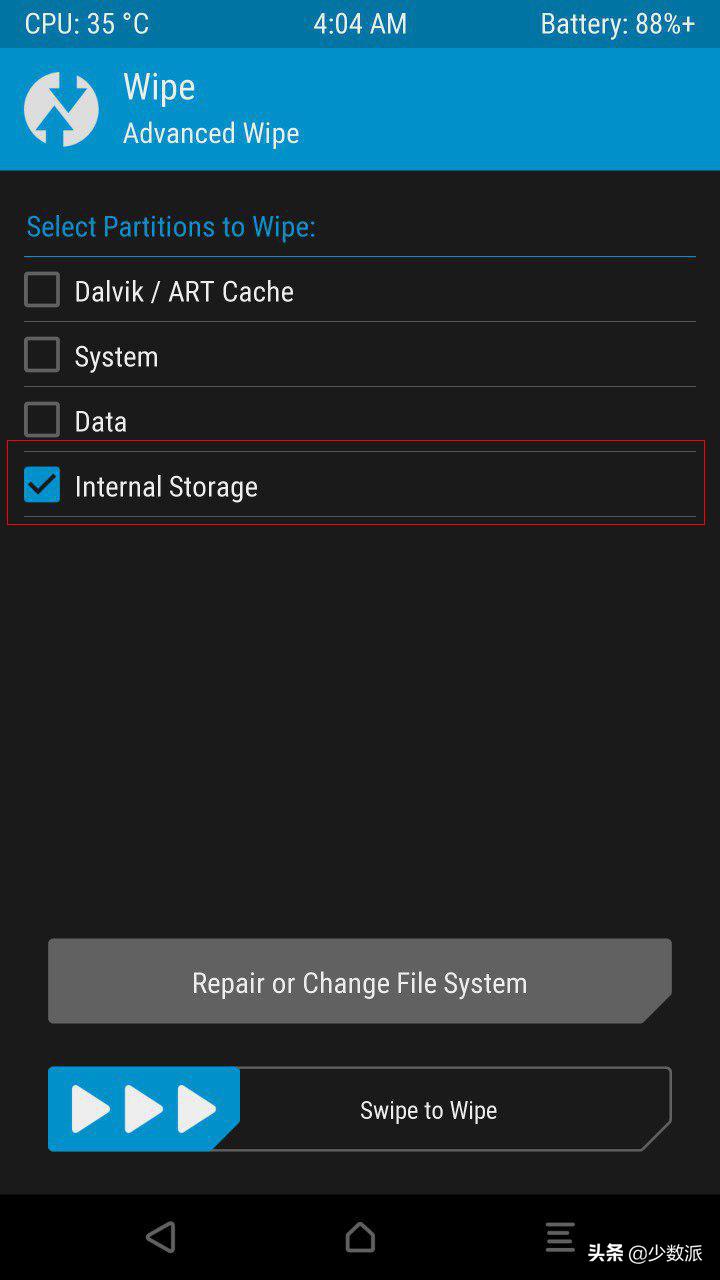The image size is (720, 1280).
Task: Open the log console lines icon
Action: click(x=560, y=1237)
